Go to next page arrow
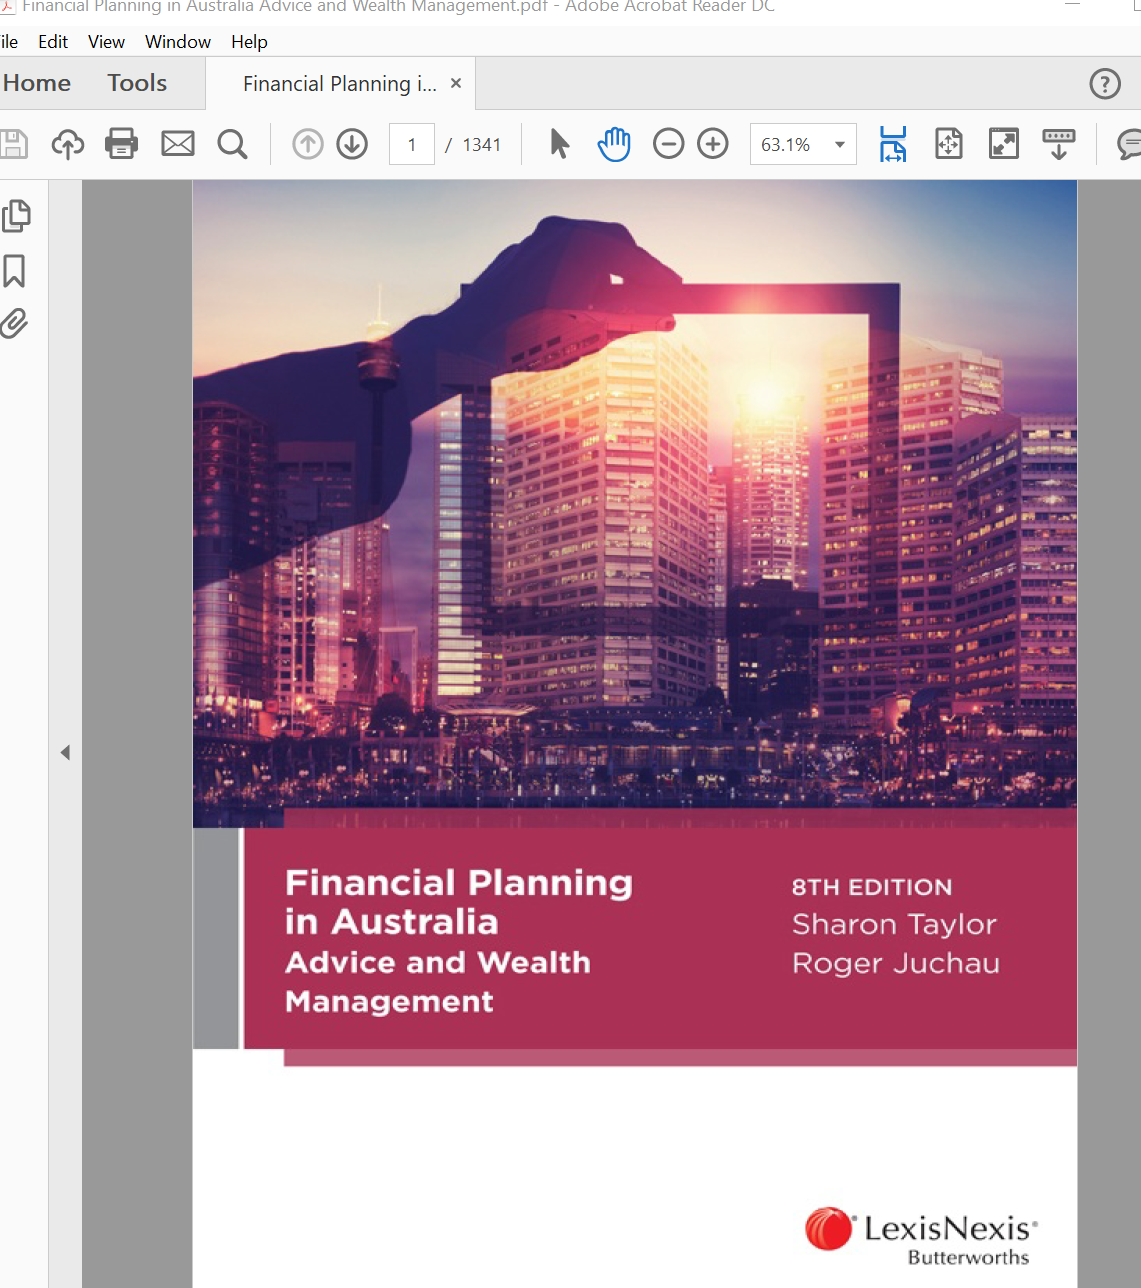Screen dimensions: 1141x1288 [x=352, y=144]
